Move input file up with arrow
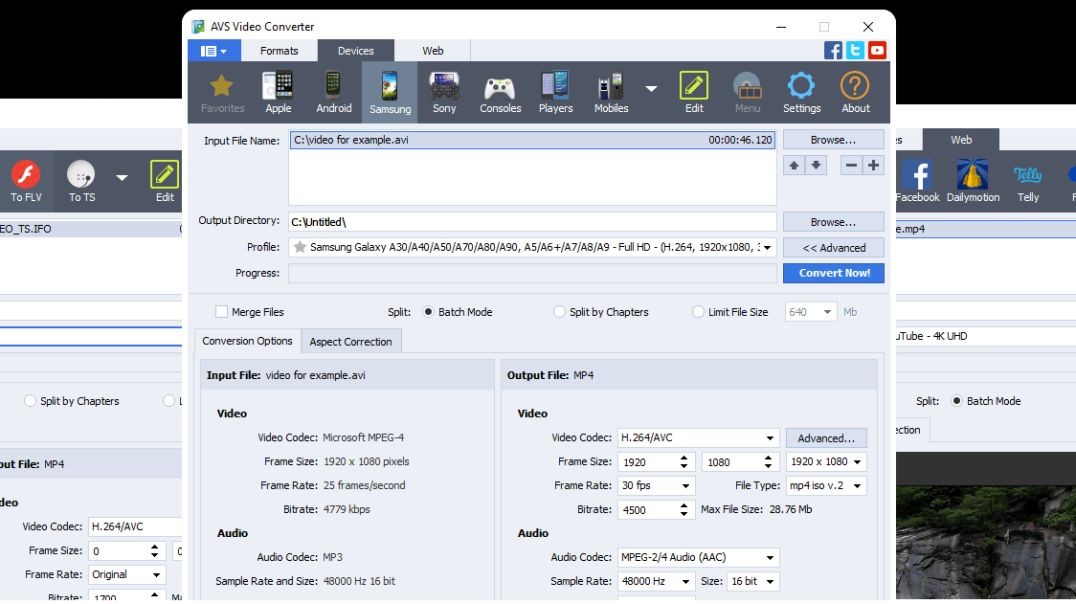Image resolution: width=1076 pixels, height=604 pixels. (794, 165)
